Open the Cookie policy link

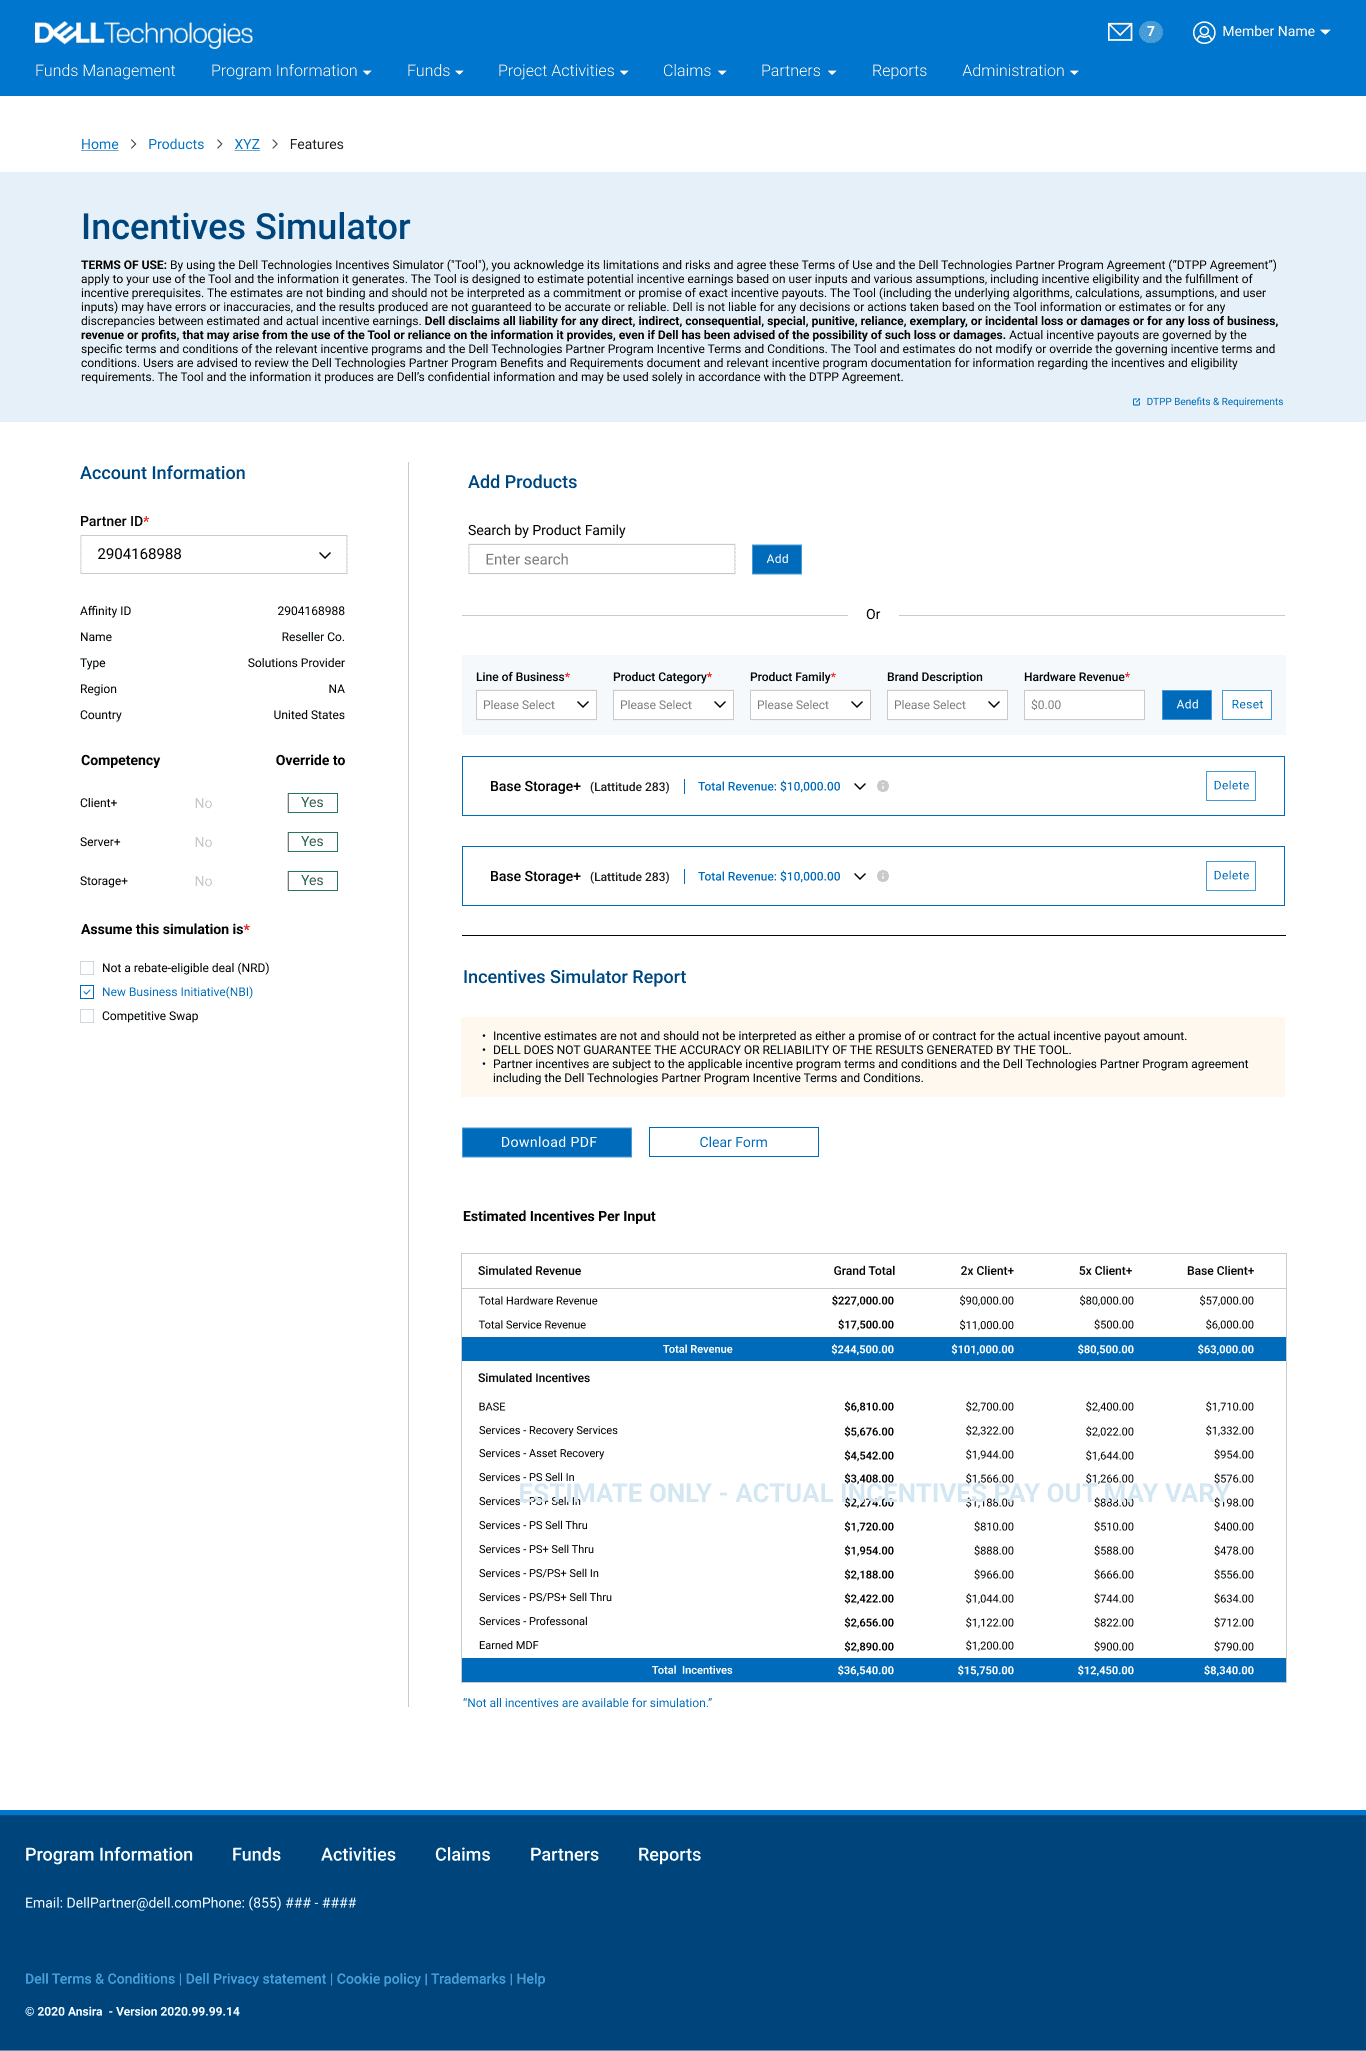pos(379,1979)
